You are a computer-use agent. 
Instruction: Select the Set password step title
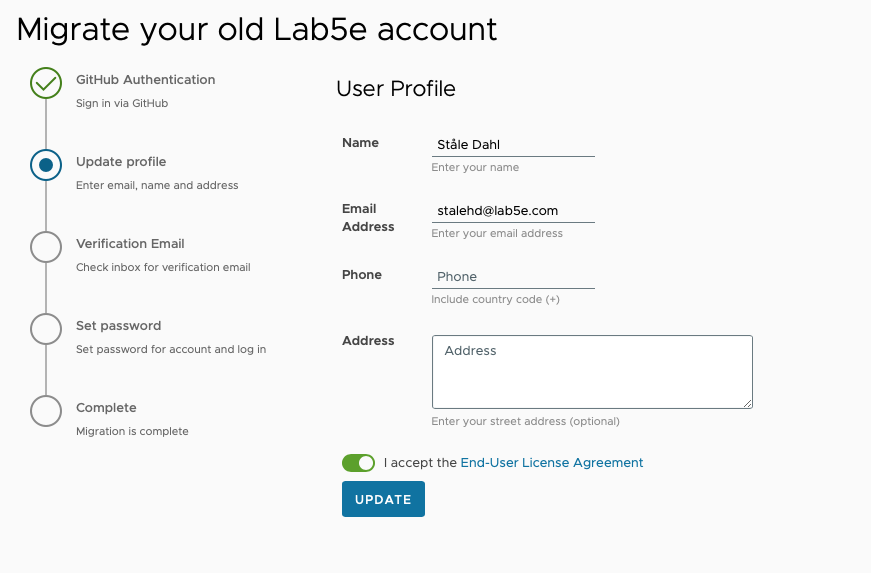pos(118,326)
